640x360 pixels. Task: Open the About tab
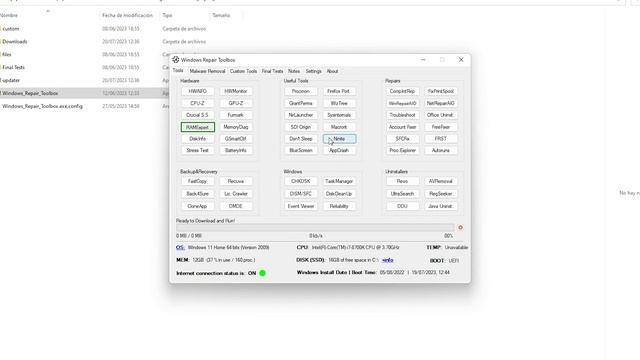pyautogui.click(x=332, y=71)
